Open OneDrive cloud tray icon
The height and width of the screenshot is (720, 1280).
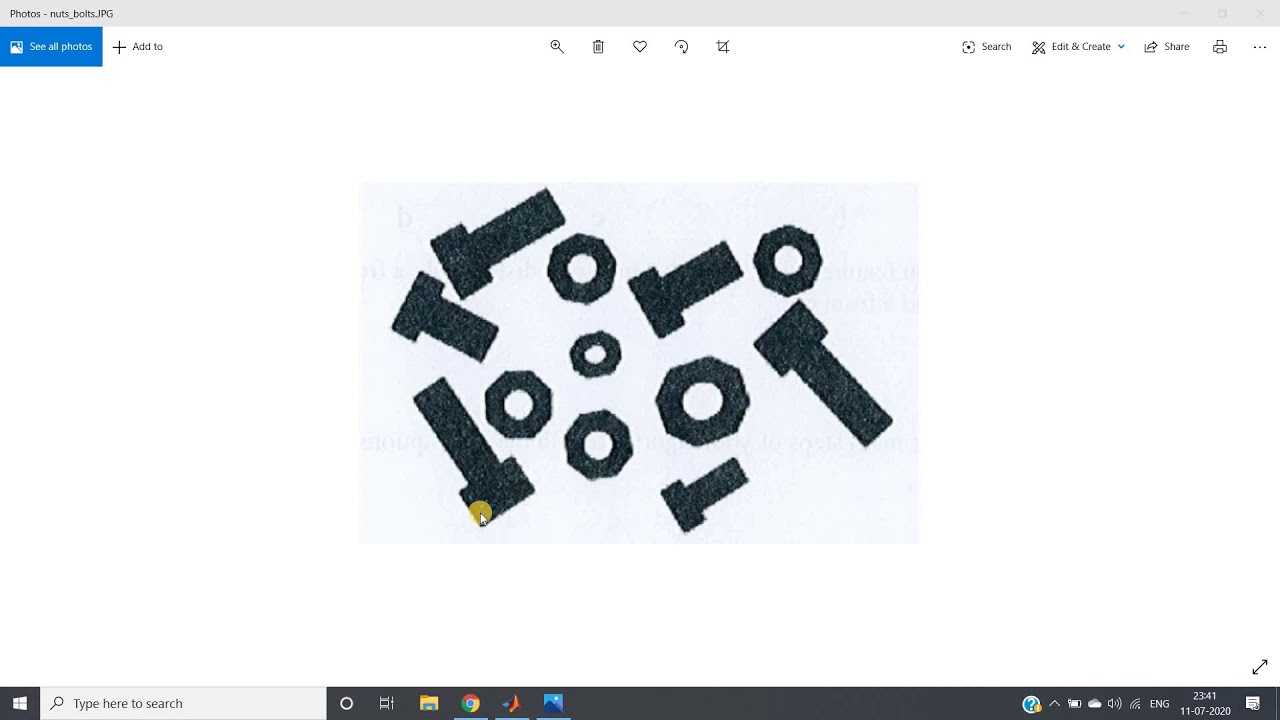(1095, 704)
